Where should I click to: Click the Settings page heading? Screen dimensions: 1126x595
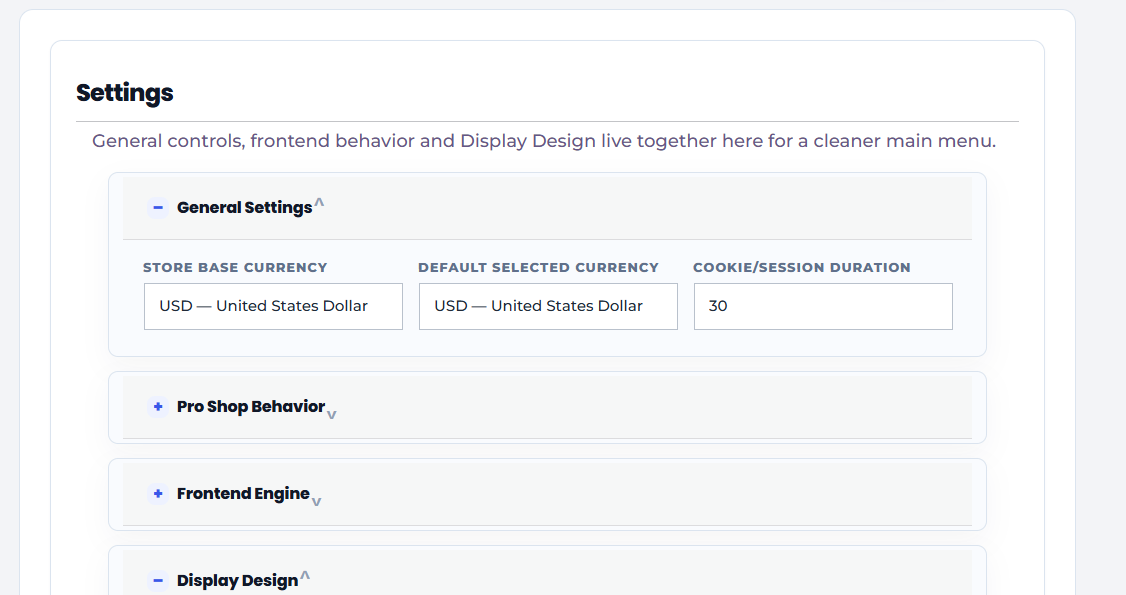[x=125, y=93]
